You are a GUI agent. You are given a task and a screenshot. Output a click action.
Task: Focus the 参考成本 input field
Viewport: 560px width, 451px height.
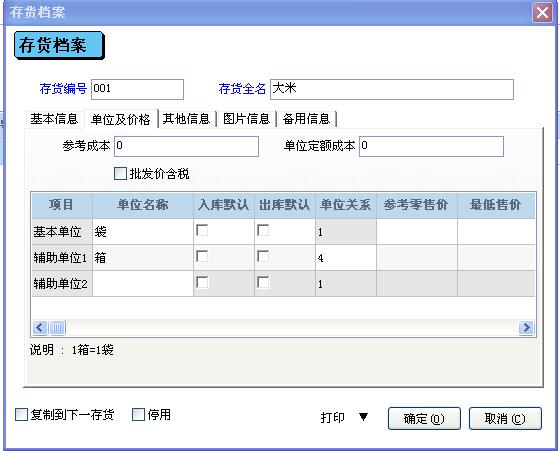[x=186, y=146]
